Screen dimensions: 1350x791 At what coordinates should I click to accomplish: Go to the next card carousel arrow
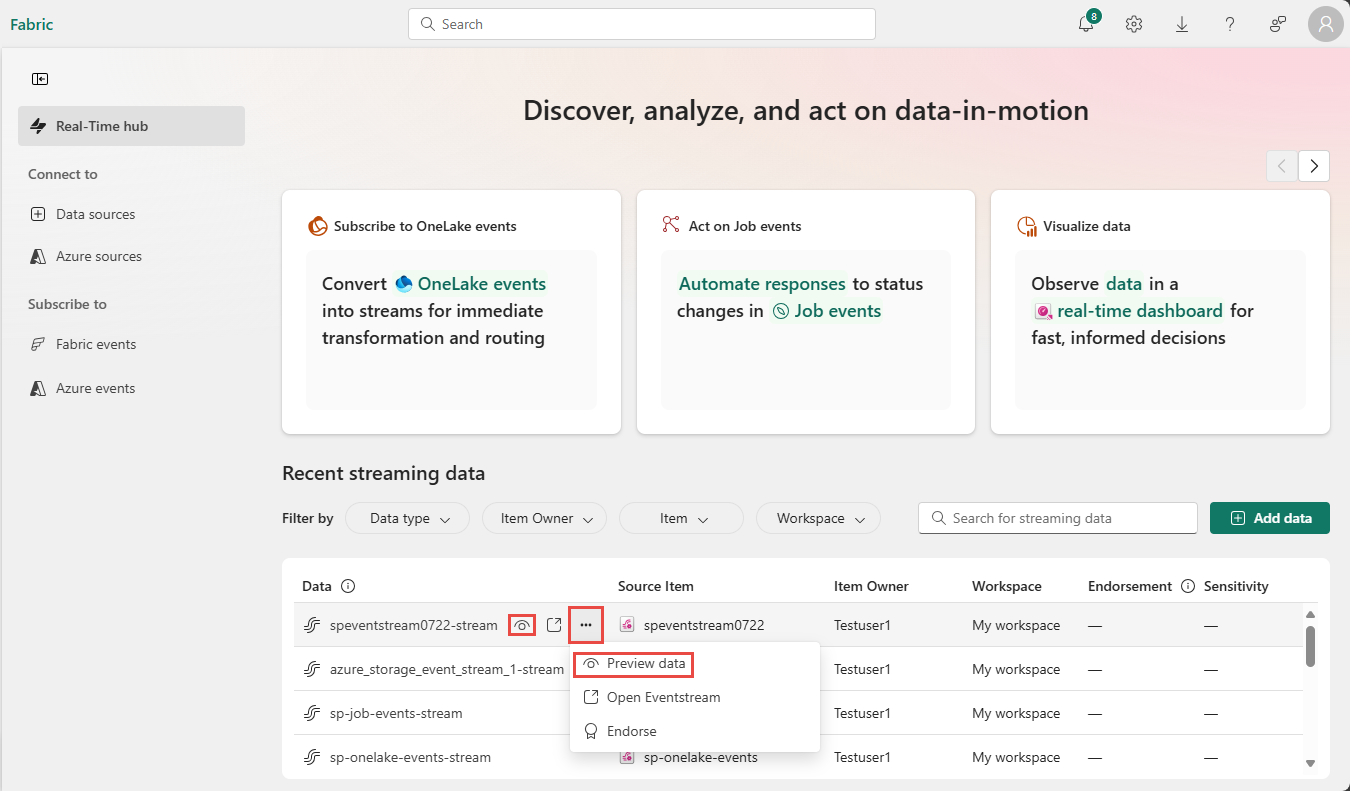[1314, 165]
